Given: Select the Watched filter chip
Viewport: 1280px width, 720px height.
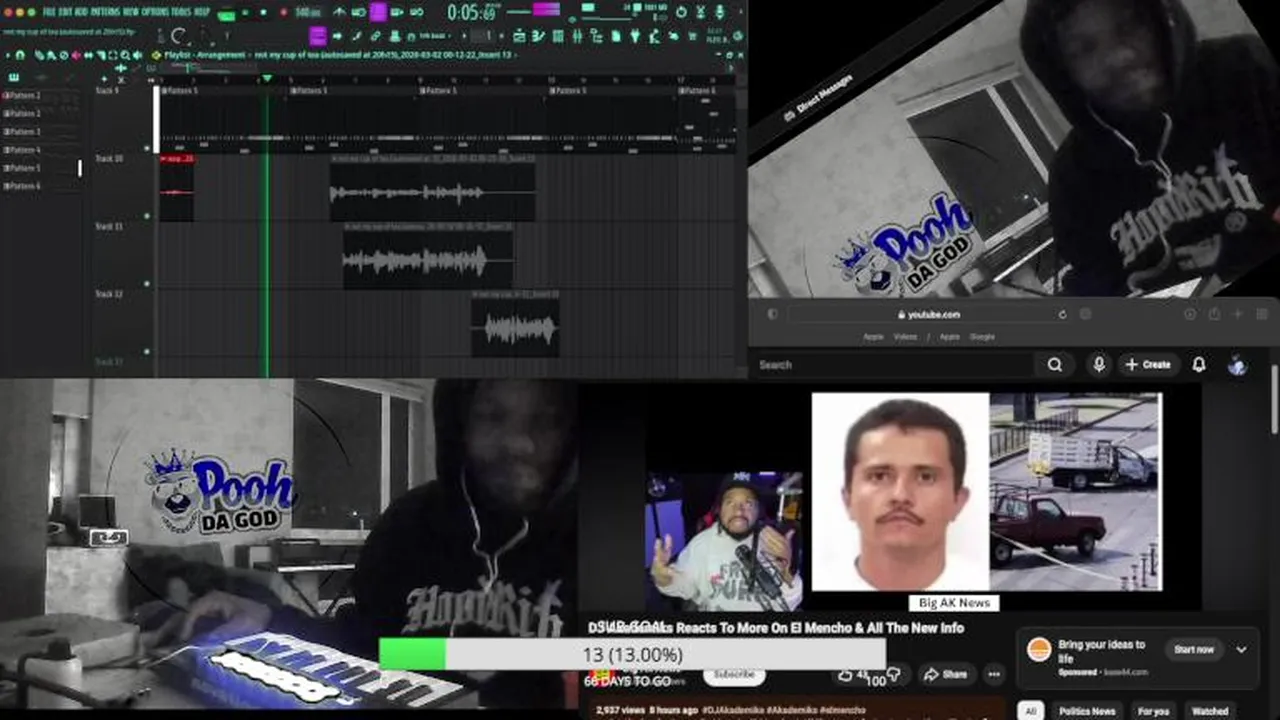Looking at the screenshot, I should 1210,711.
